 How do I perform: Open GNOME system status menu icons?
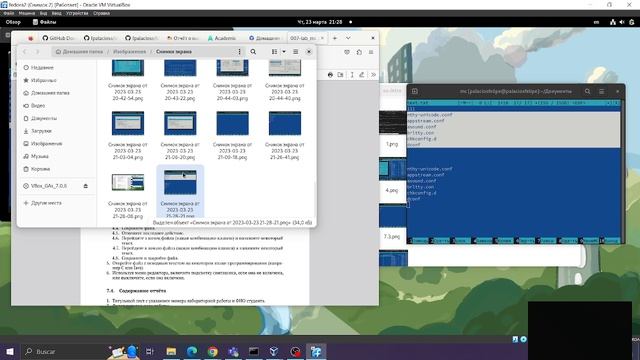(x=622, y=22)
